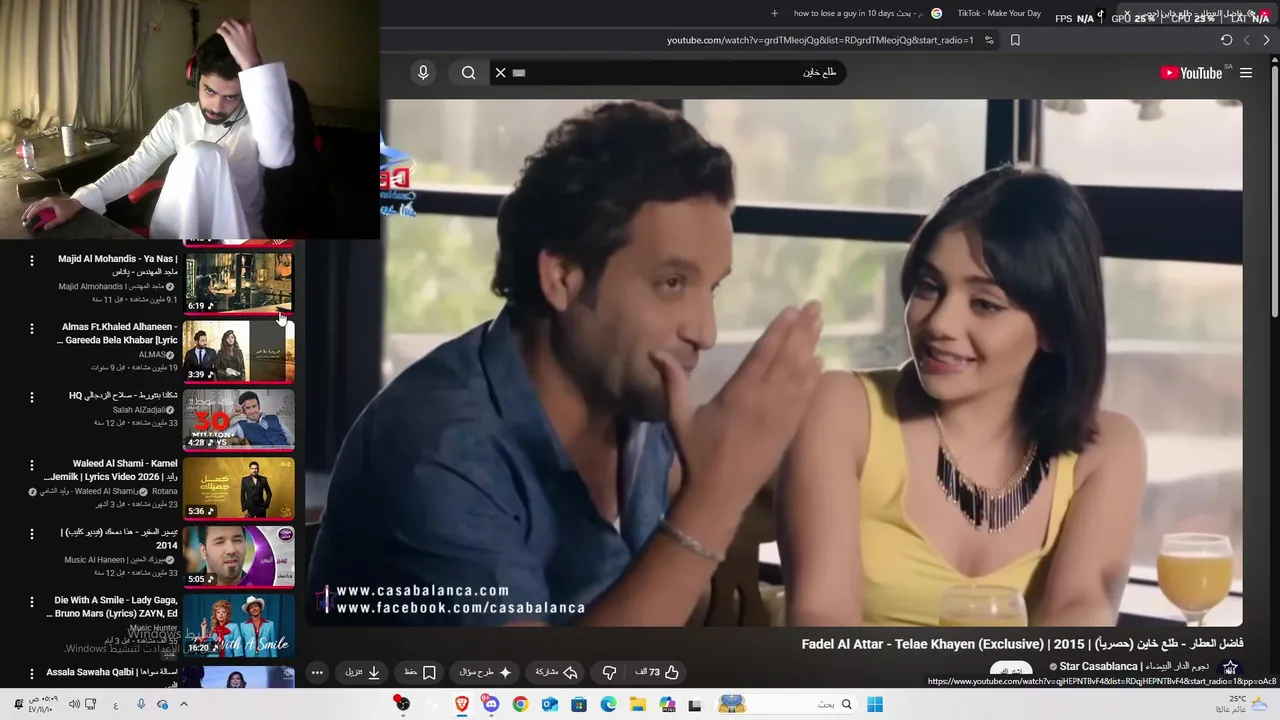Screen dimensions: 1280x720
Task: Open Microsoft Edge from taskbar
Action: click(x=608, y=704)
